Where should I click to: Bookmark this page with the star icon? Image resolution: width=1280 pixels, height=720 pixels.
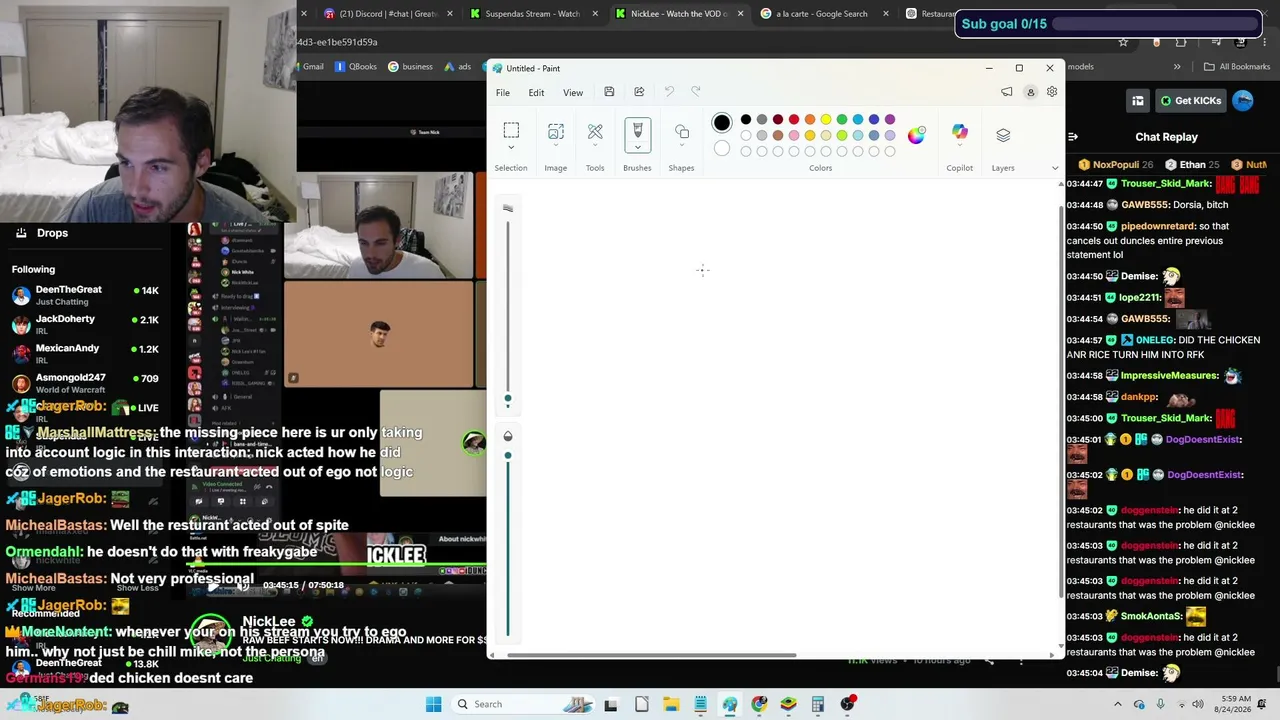tap(1123, 42)
